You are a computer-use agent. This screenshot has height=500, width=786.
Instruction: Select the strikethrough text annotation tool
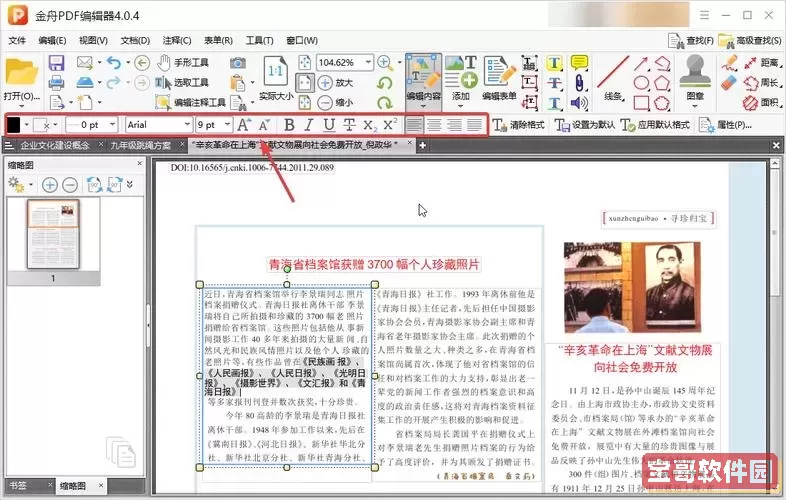tap(554, 82)
